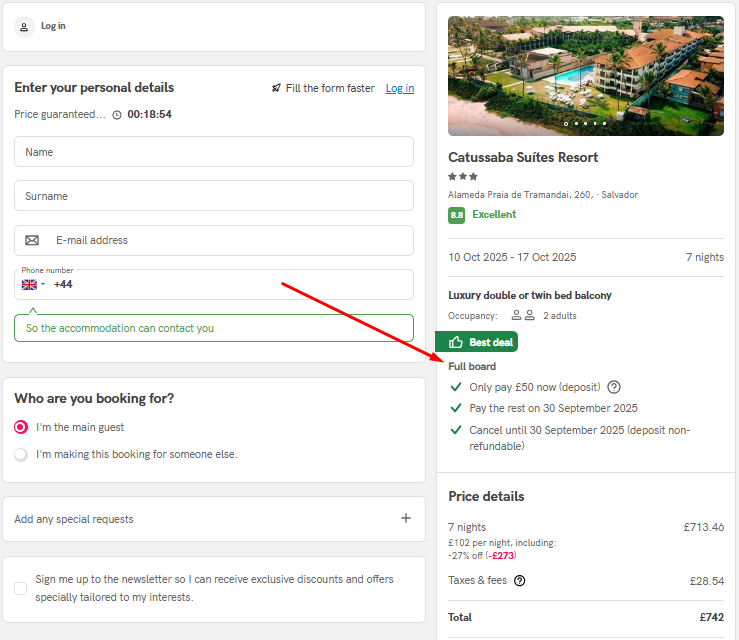739x640 pixels.
Task: Open the UK flag country code dropdown
Action: [33, 284]
